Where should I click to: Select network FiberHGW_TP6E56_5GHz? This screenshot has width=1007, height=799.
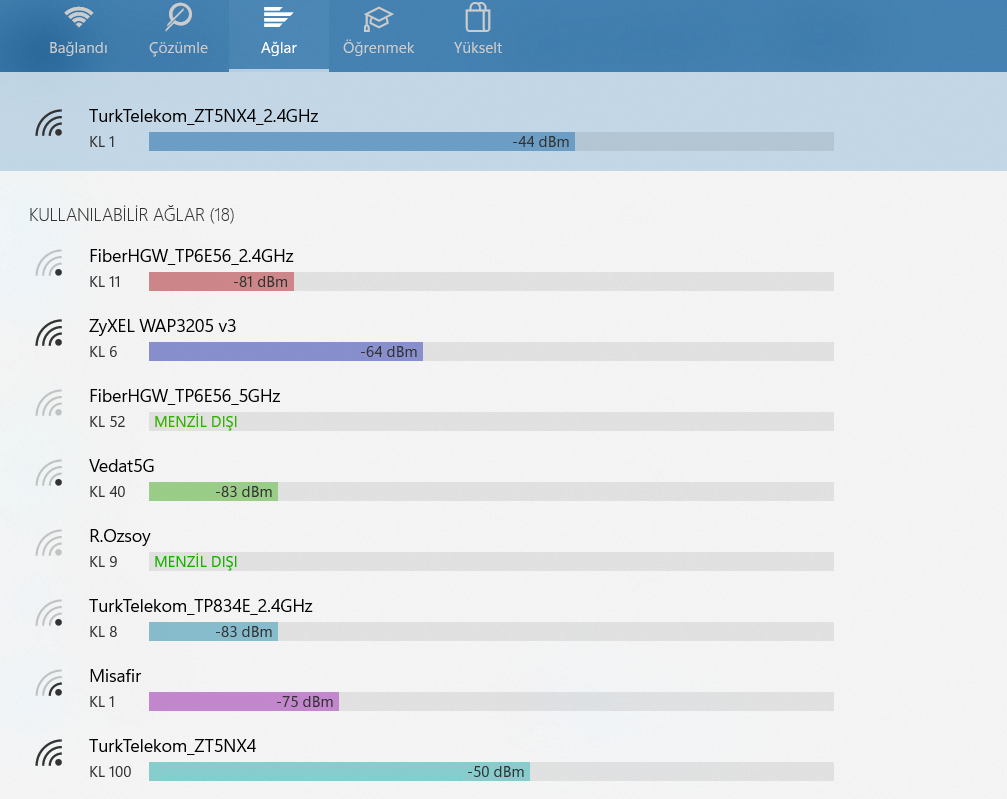[185, 396]
